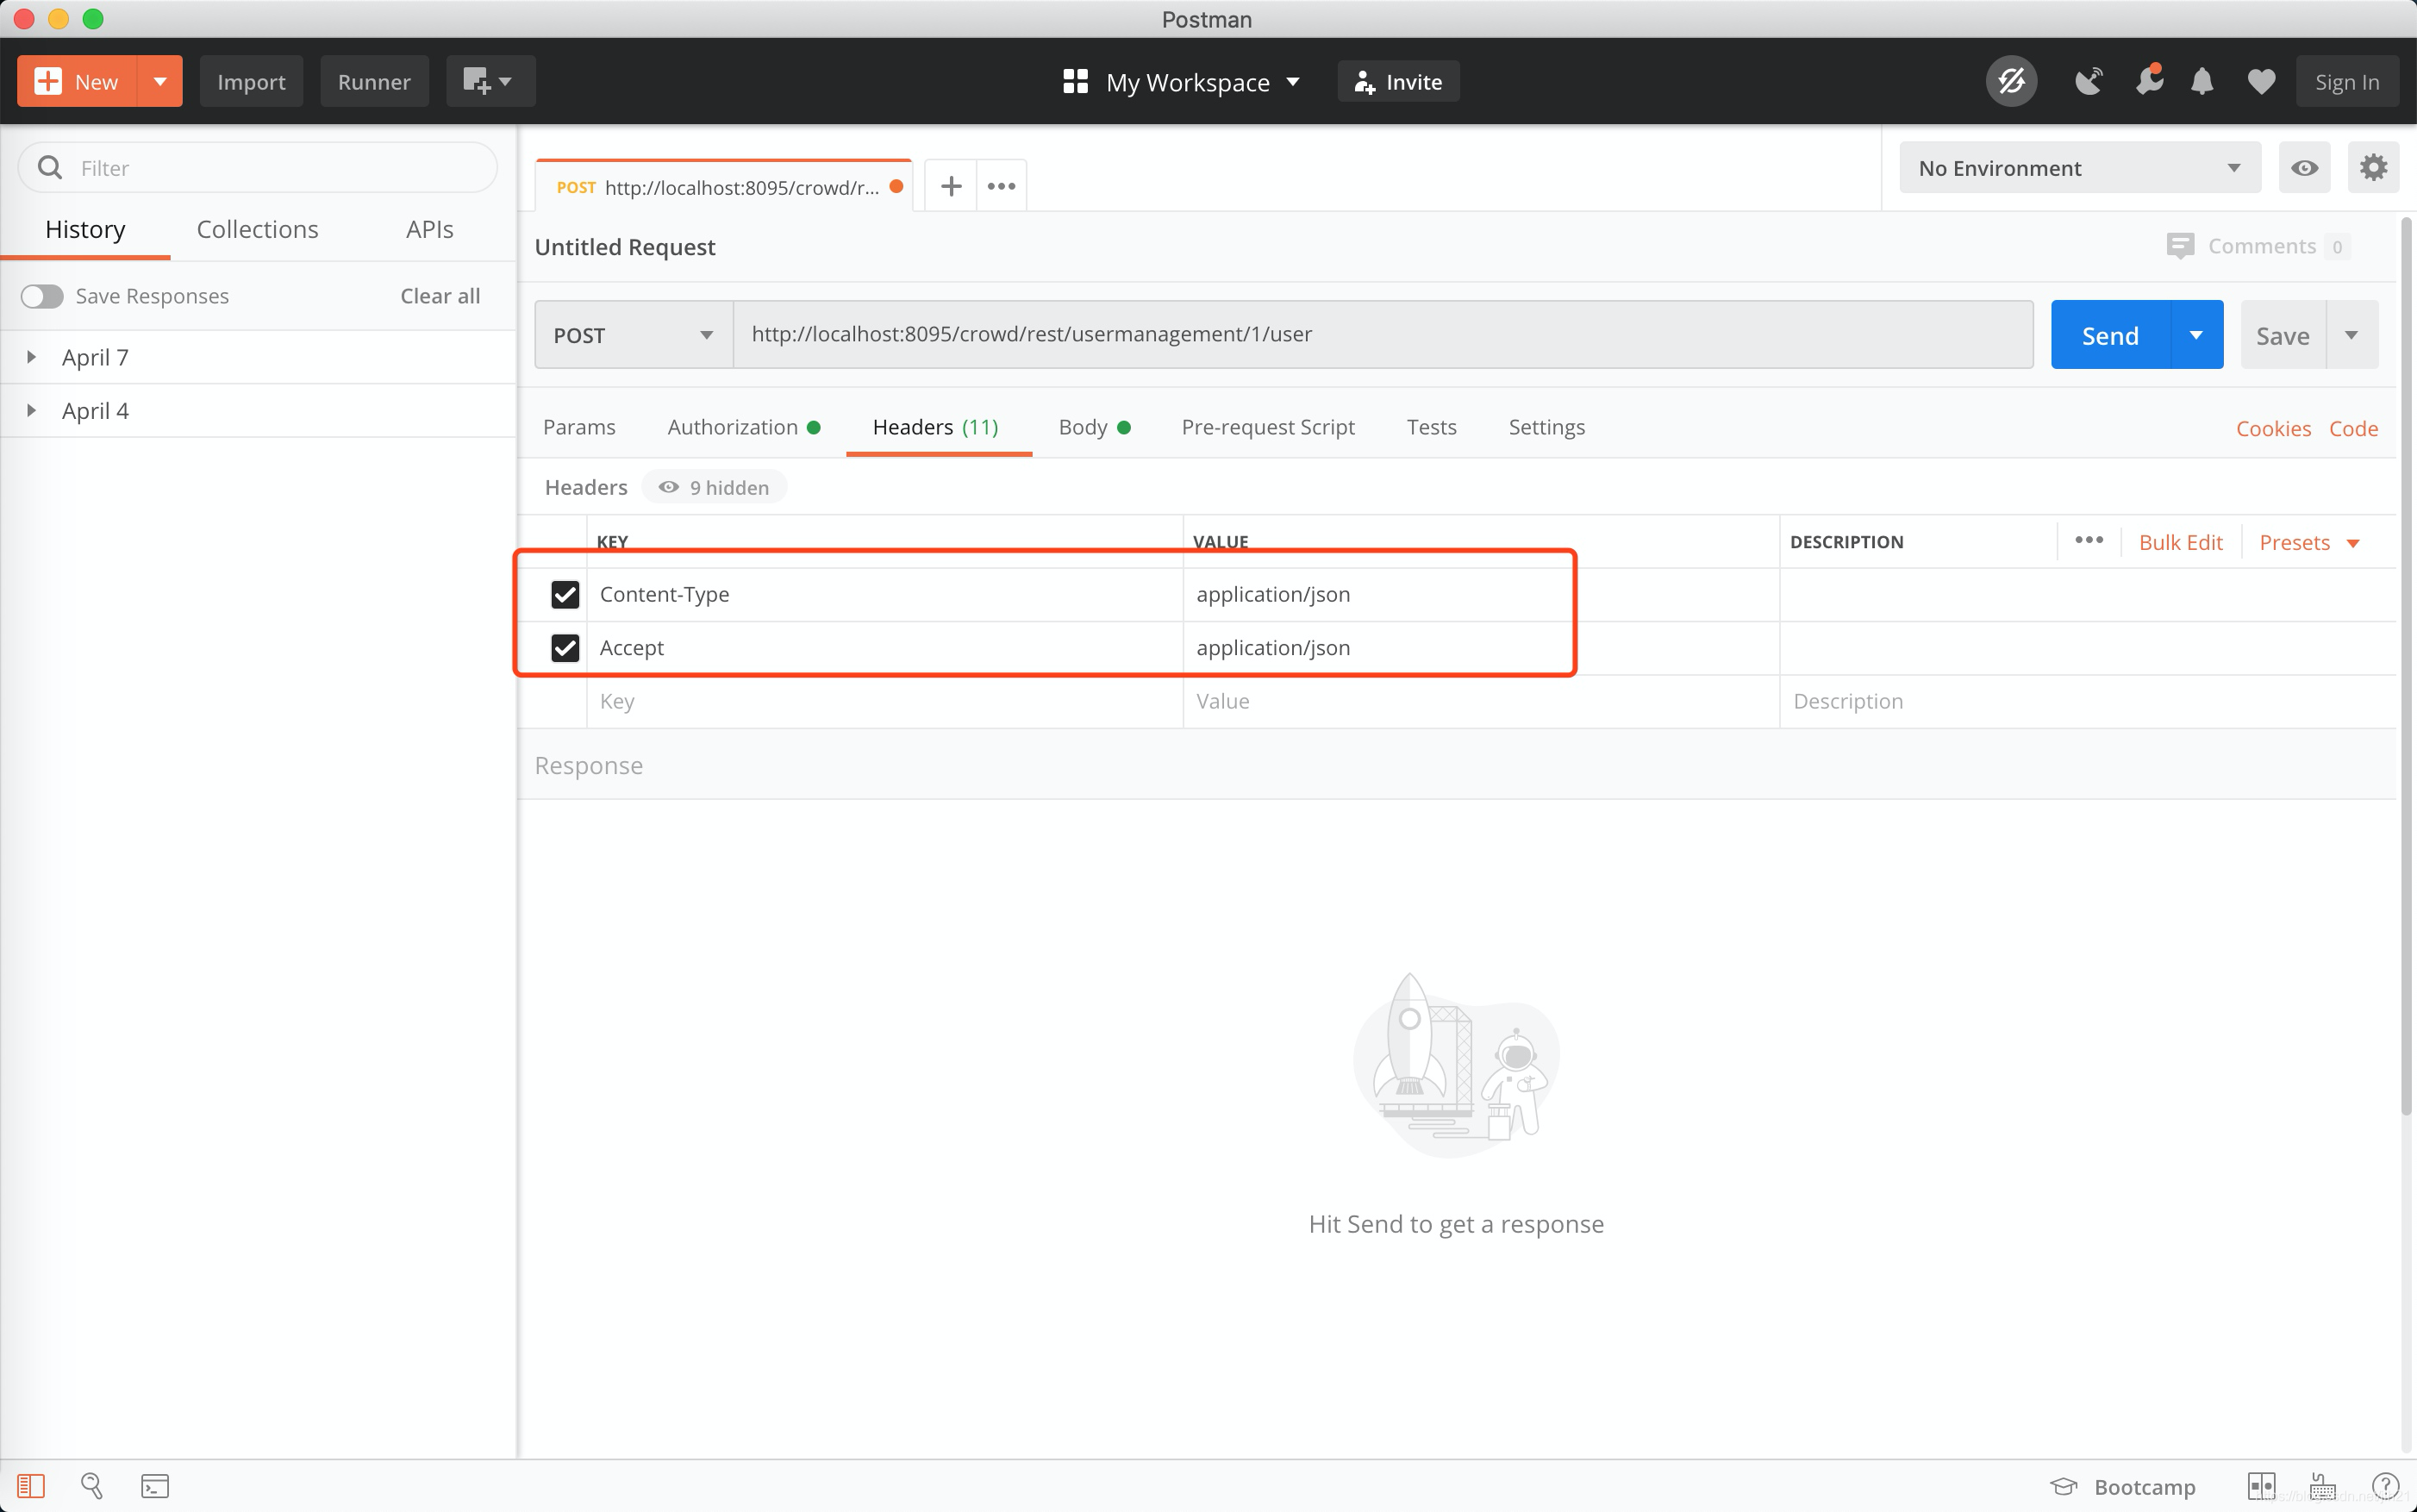Switch to two pane view icon
Viewport: 2417px width, 1512px height.
tap(2261, 1486)
